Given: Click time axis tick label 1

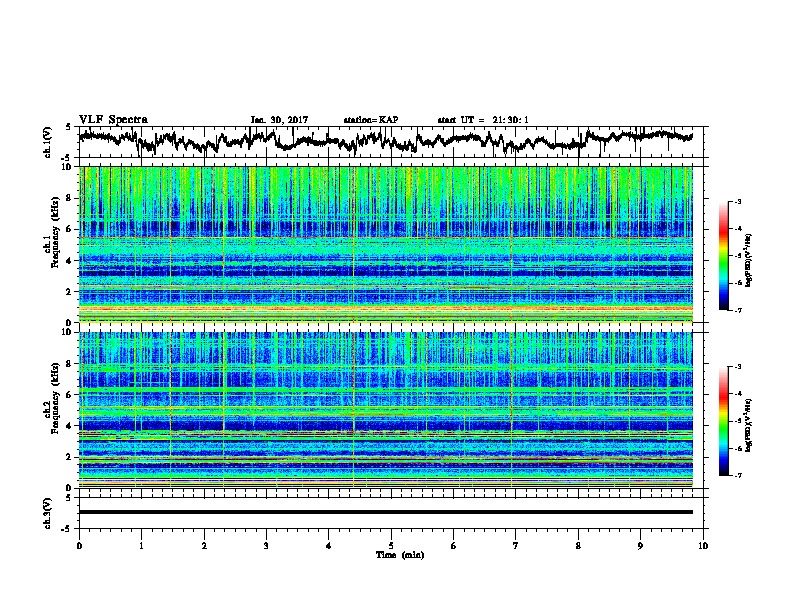Looking at the screenshot, I should (141, 545).
